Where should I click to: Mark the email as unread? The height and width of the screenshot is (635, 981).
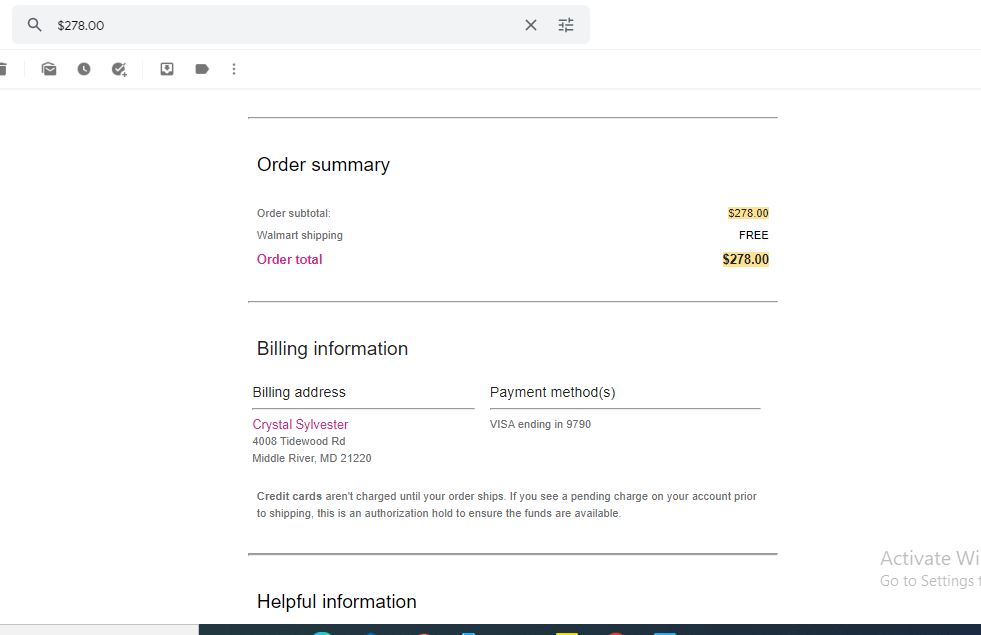[49, 69]
